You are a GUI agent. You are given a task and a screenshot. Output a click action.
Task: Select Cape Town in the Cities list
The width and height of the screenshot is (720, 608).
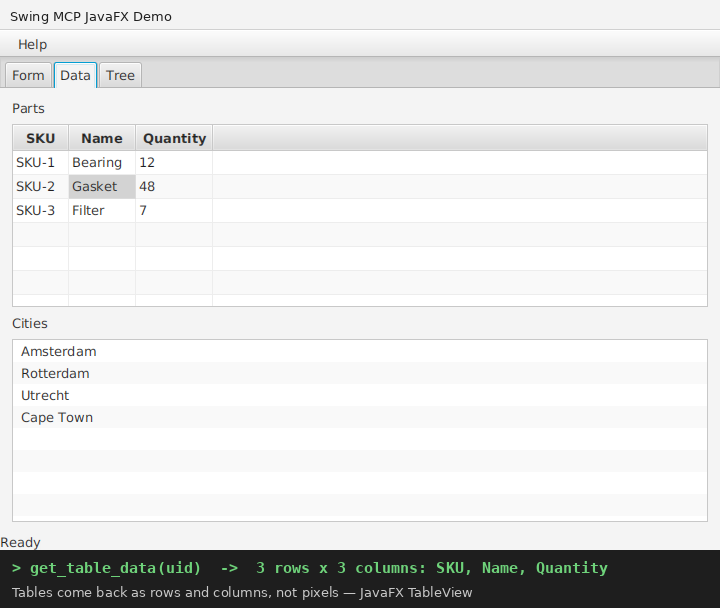[360, 417]
